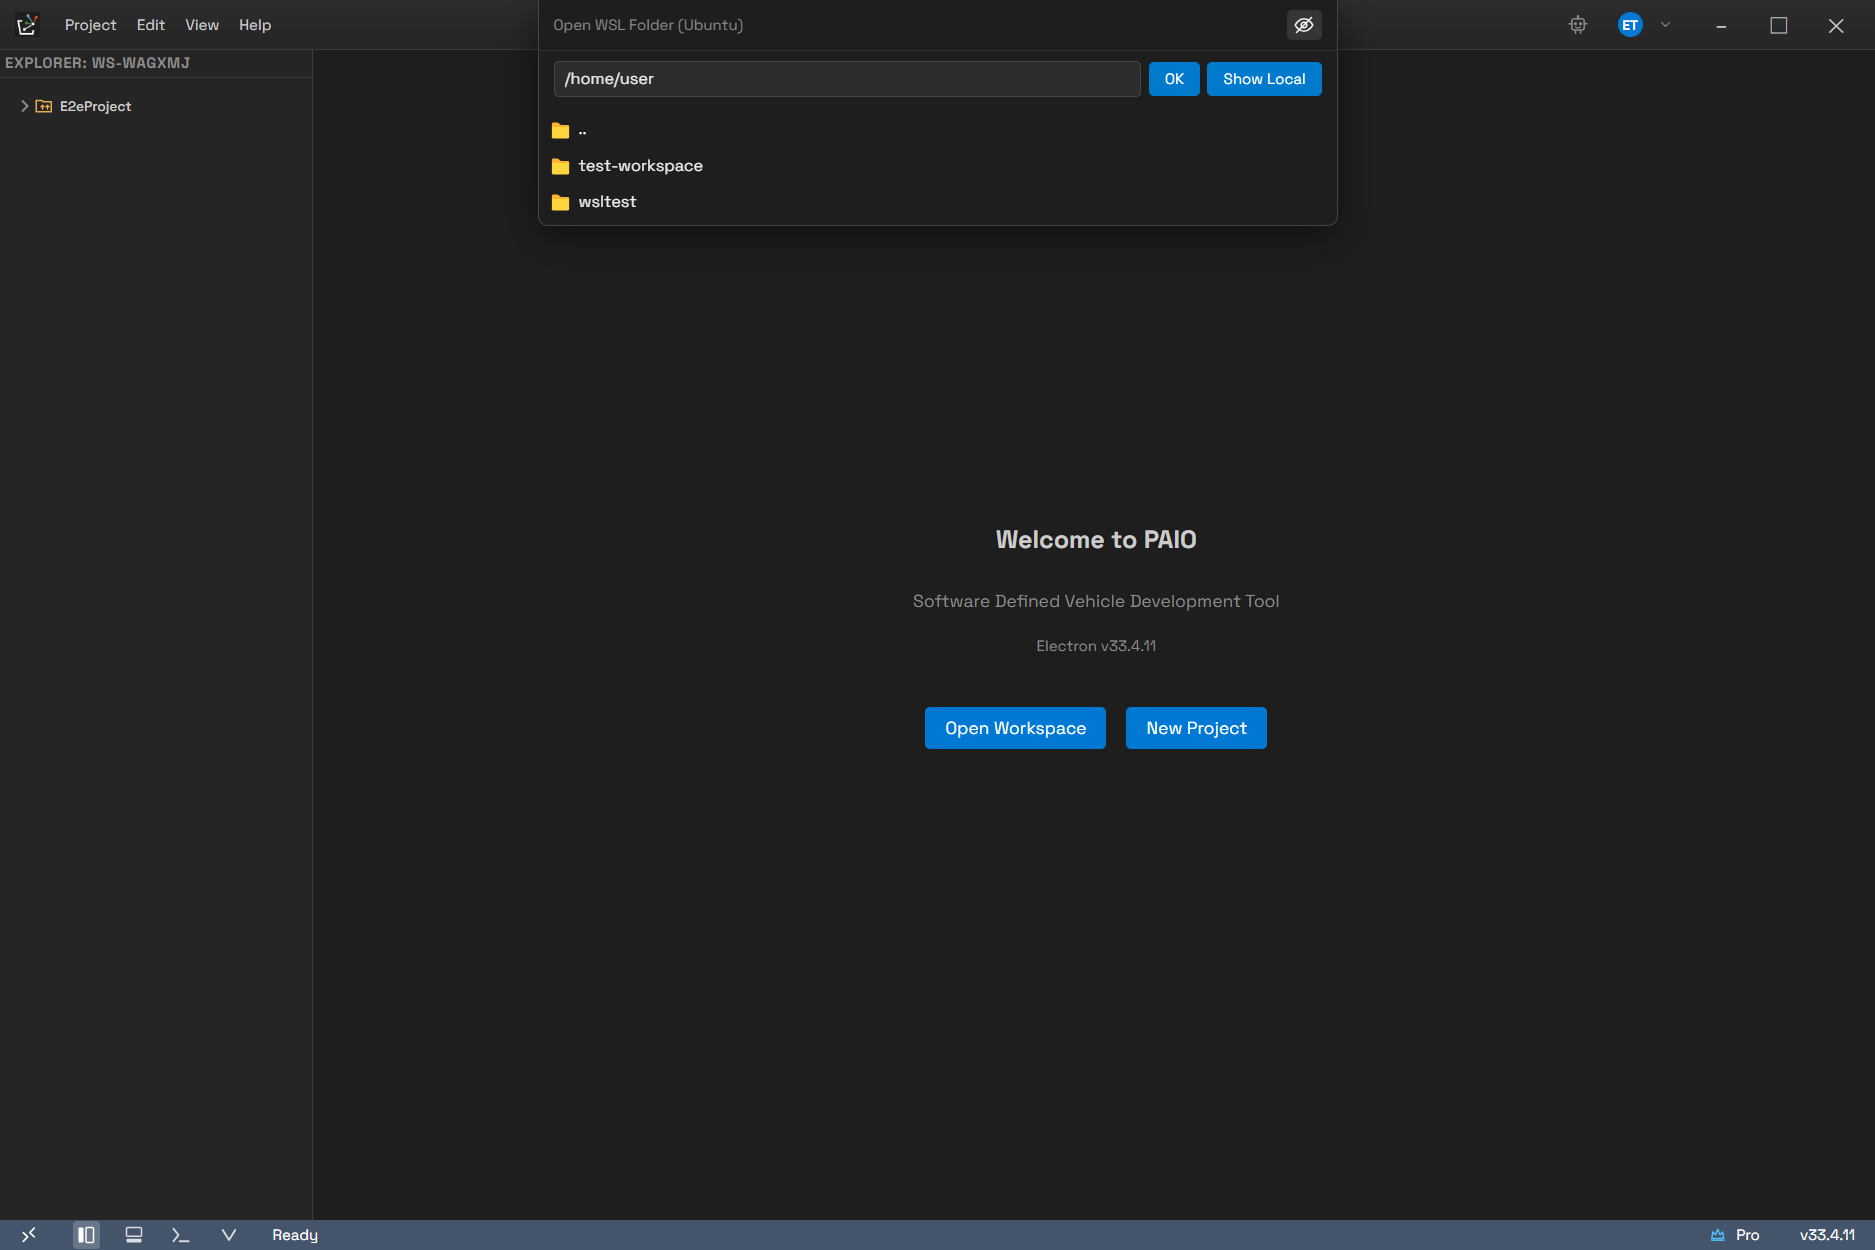Click the Open Workspace button
The width and height of the screenshot is (1875, 1250).
(1015, 728)
